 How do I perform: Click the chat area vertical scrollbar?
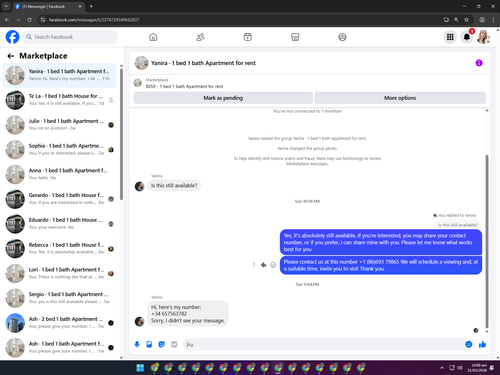tap(487, 242)
